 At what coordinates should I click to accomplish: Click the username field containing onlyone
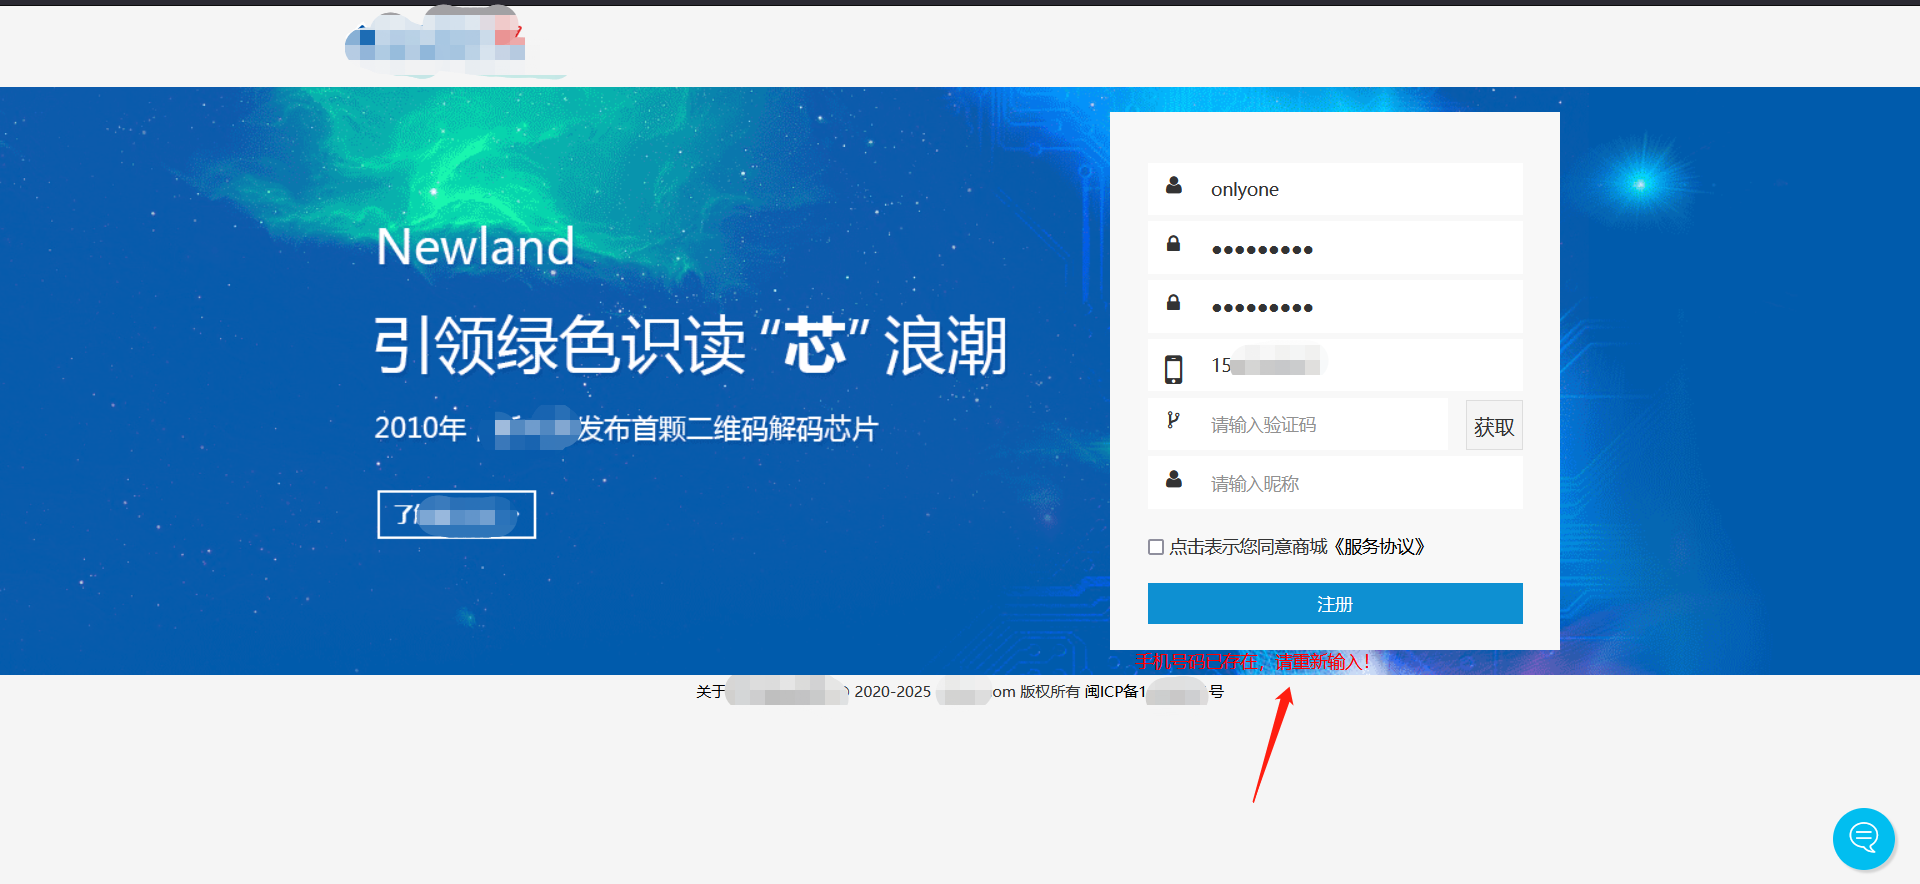[x=1335, y=189]
